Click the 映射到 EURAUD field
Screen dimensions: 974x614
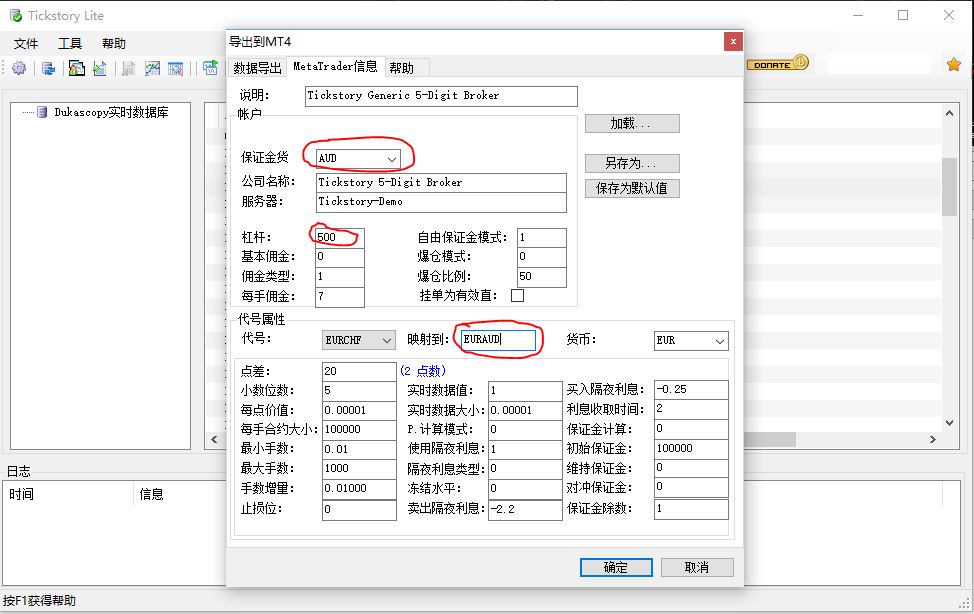(498, 340)
